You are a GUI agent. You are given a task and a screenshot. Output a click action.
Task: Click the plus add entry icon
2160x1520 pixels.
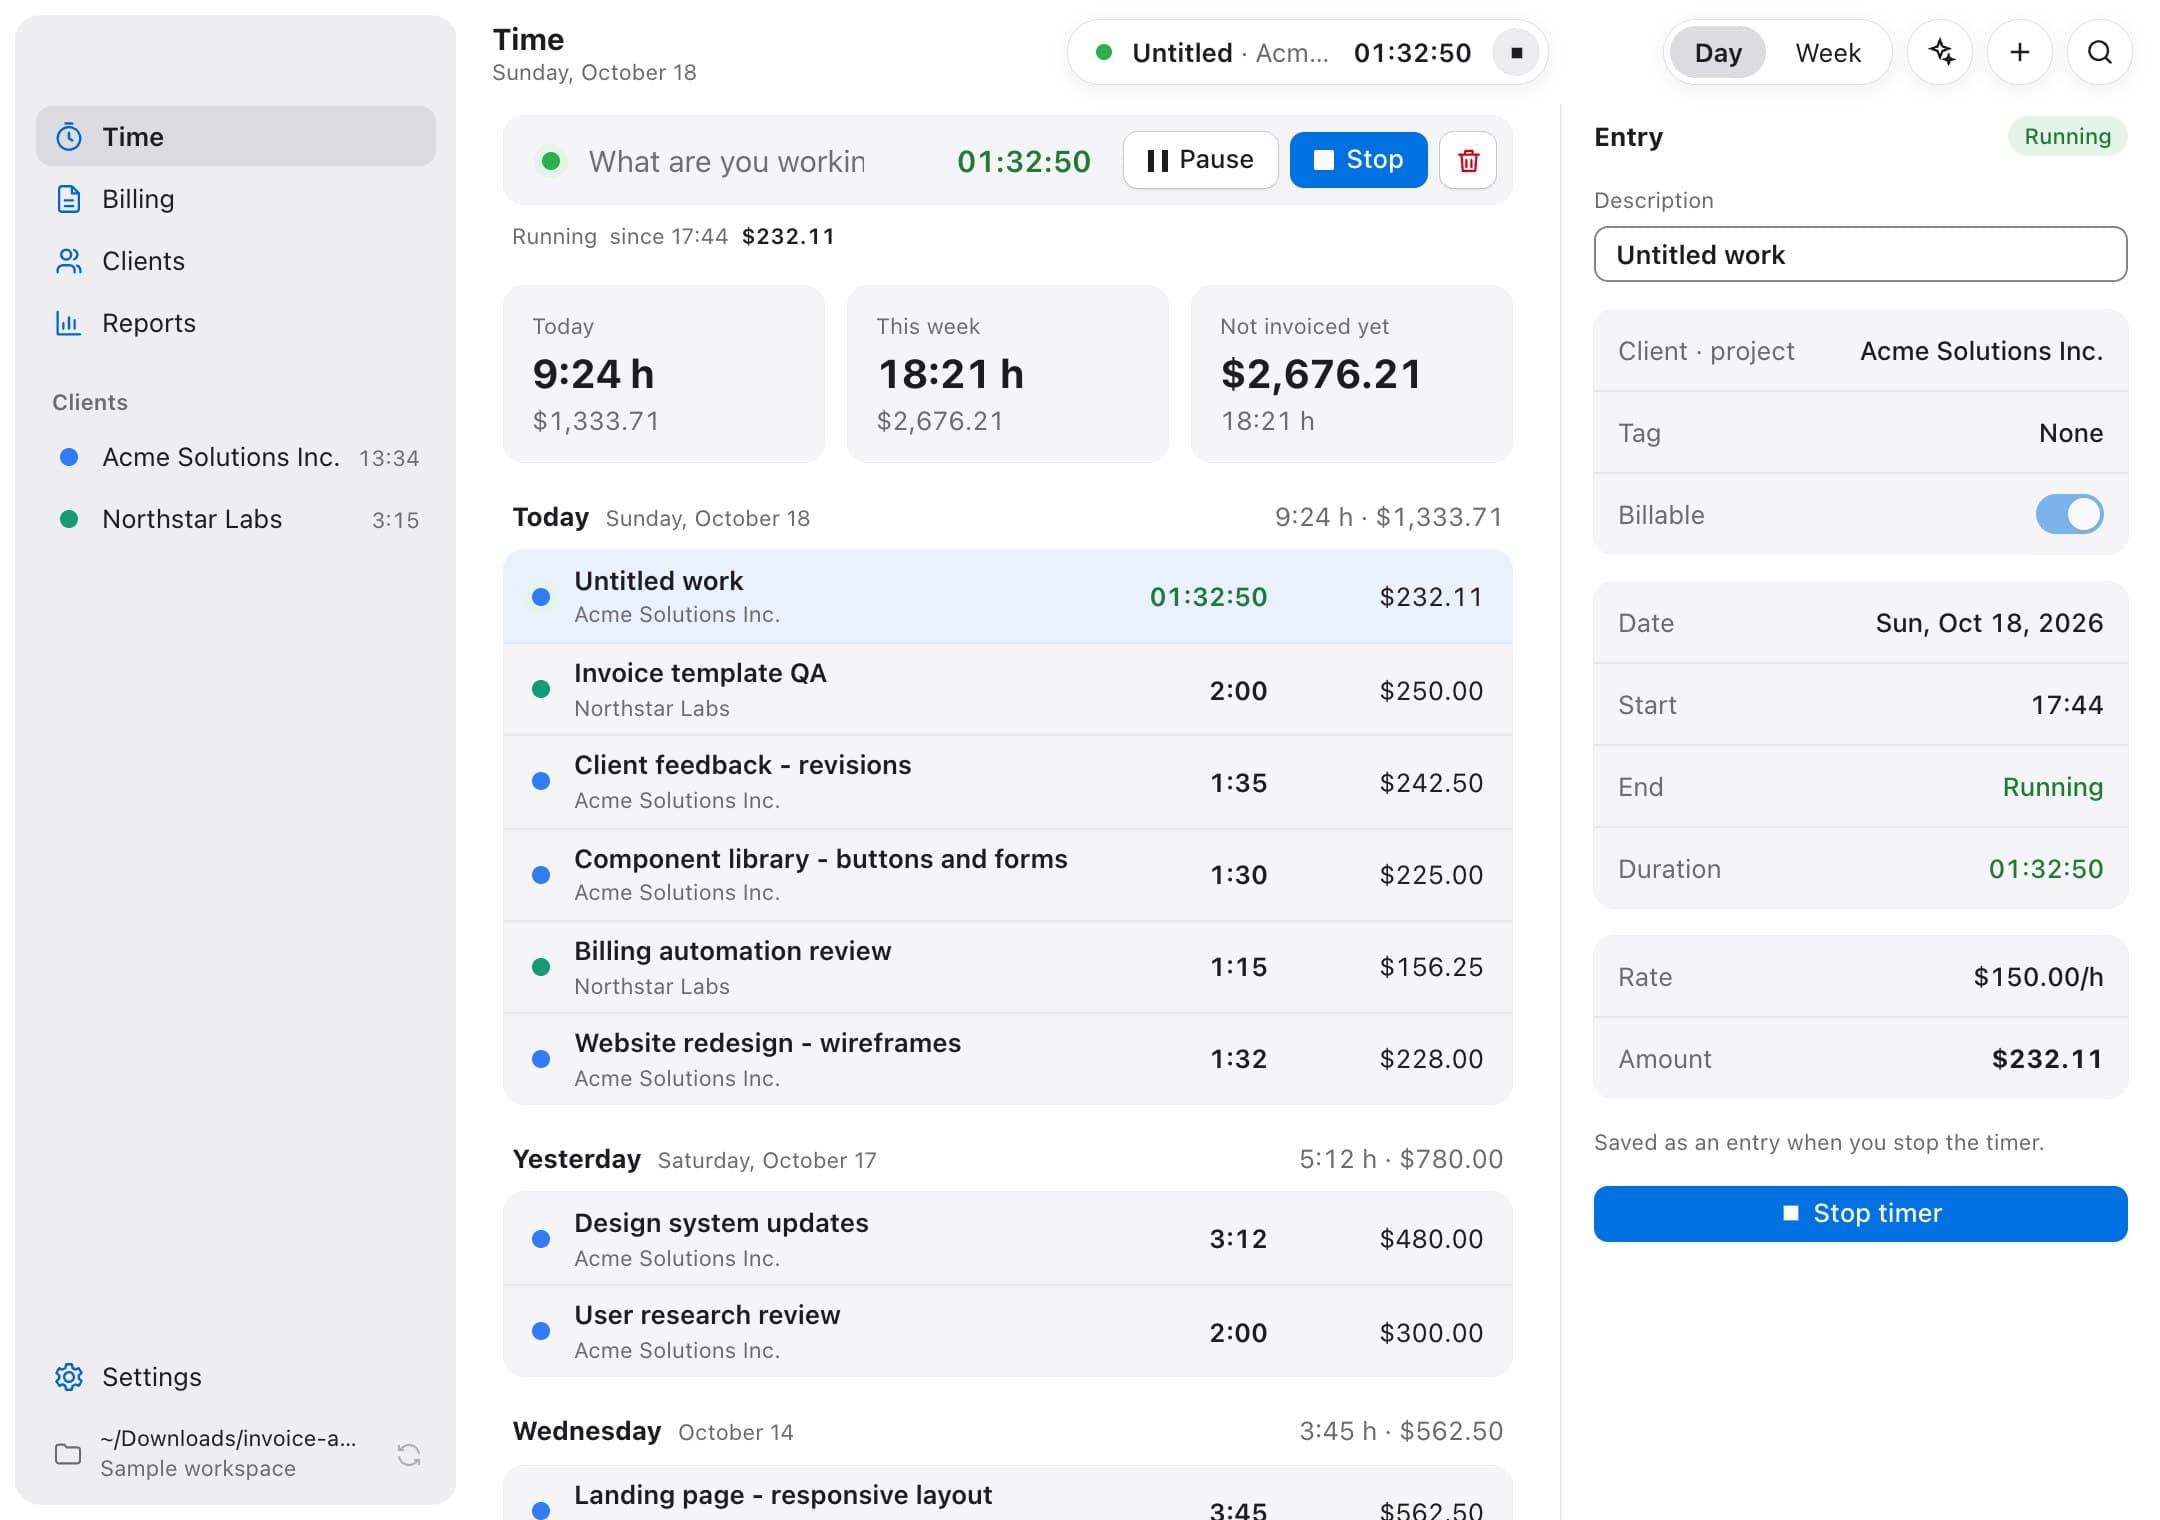2019,52
